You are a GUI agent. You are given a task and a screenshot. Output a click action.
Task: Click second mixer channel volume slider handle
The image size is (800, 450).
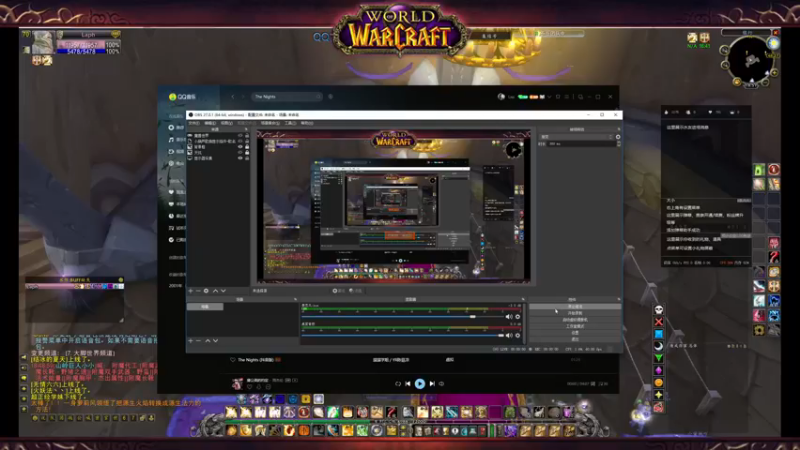coord(501,335)
